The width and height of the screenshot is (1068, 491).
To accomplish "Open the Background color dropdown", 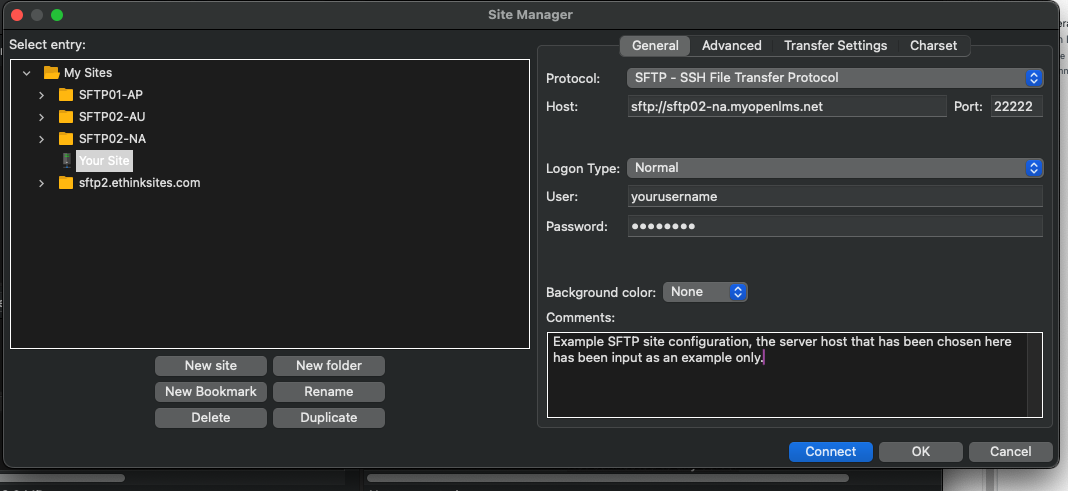I will 705,292.
